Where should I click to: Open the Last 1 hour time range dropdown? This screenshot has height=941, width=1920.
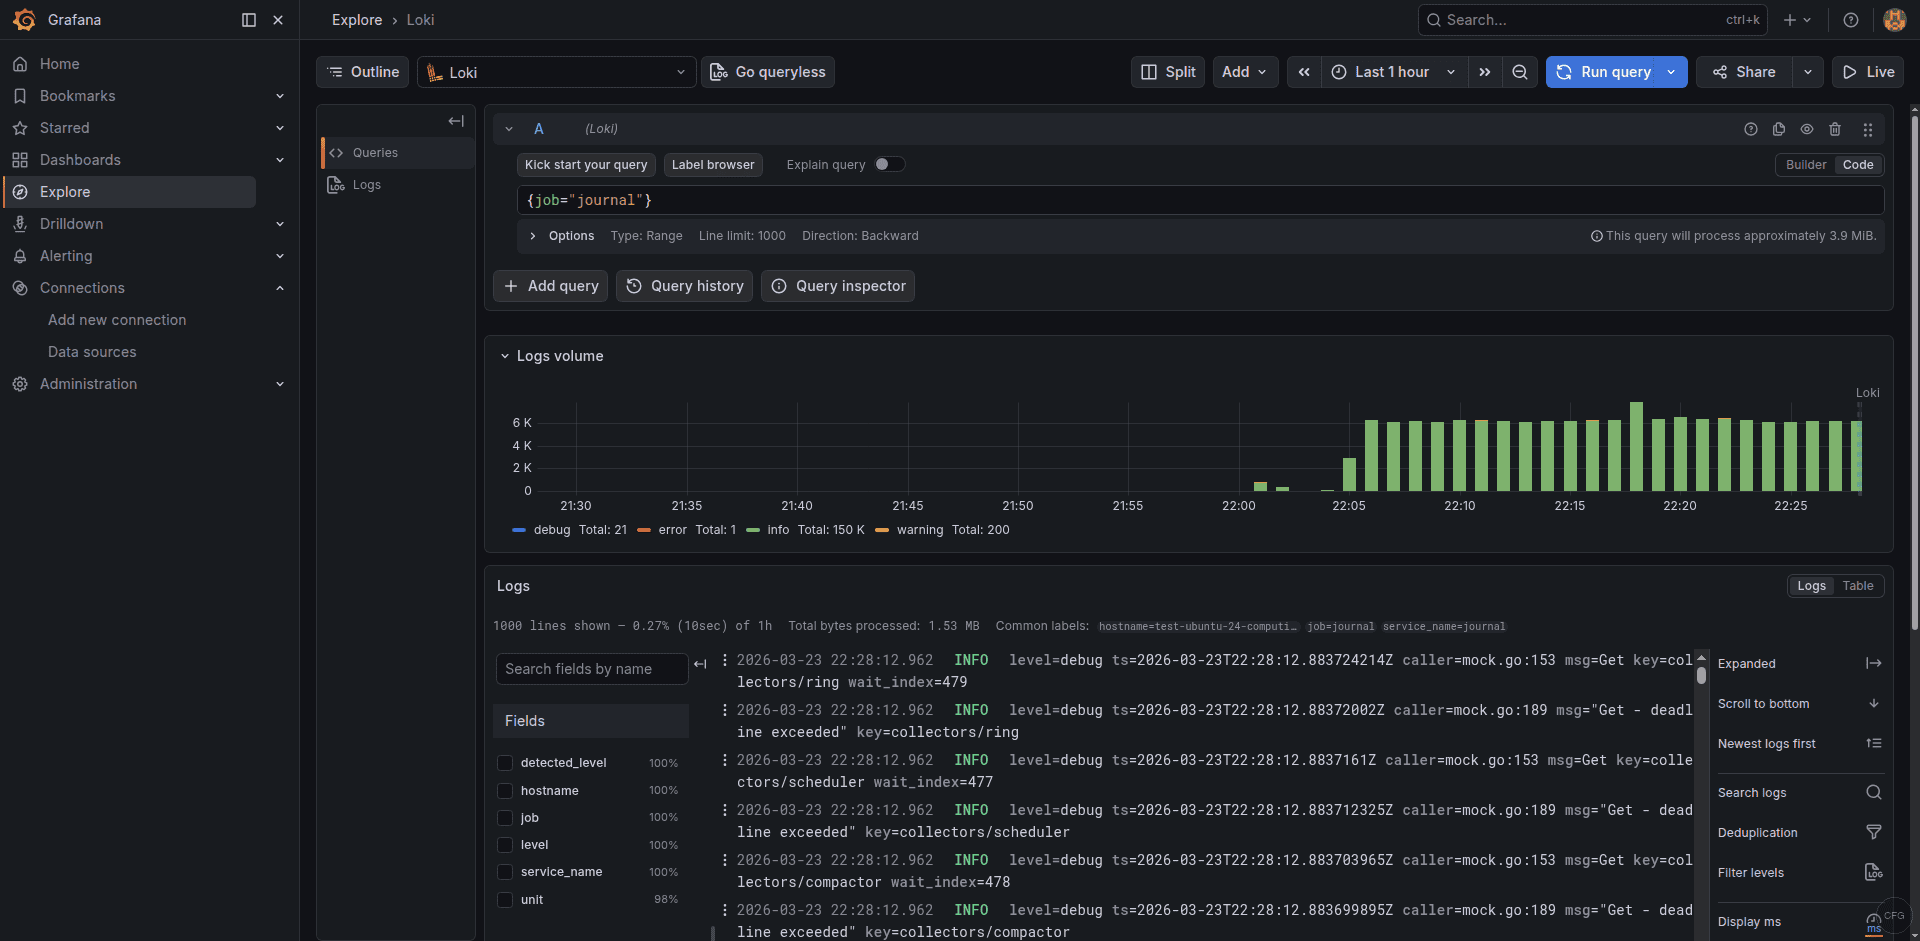[1392, 71]
